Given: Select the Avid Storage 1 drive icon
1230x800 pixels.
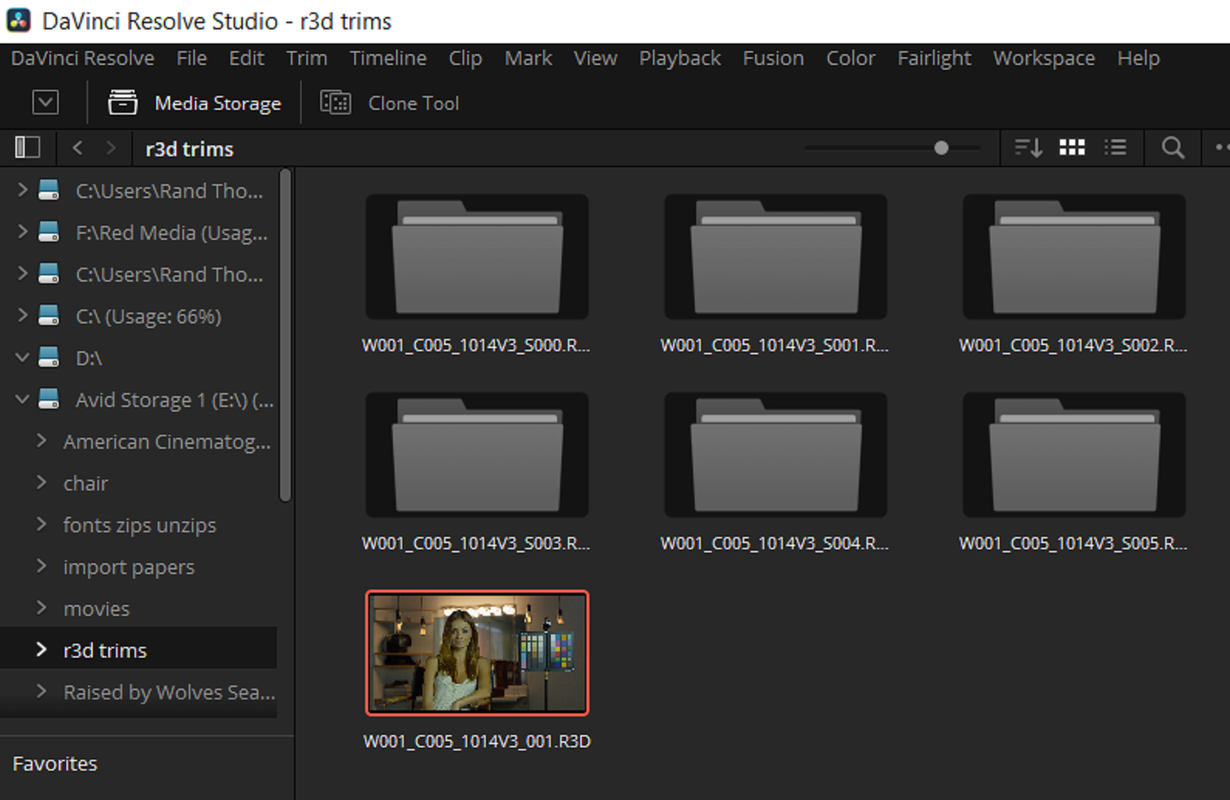Looking at the screenshot, I should [x=49, y=400].
